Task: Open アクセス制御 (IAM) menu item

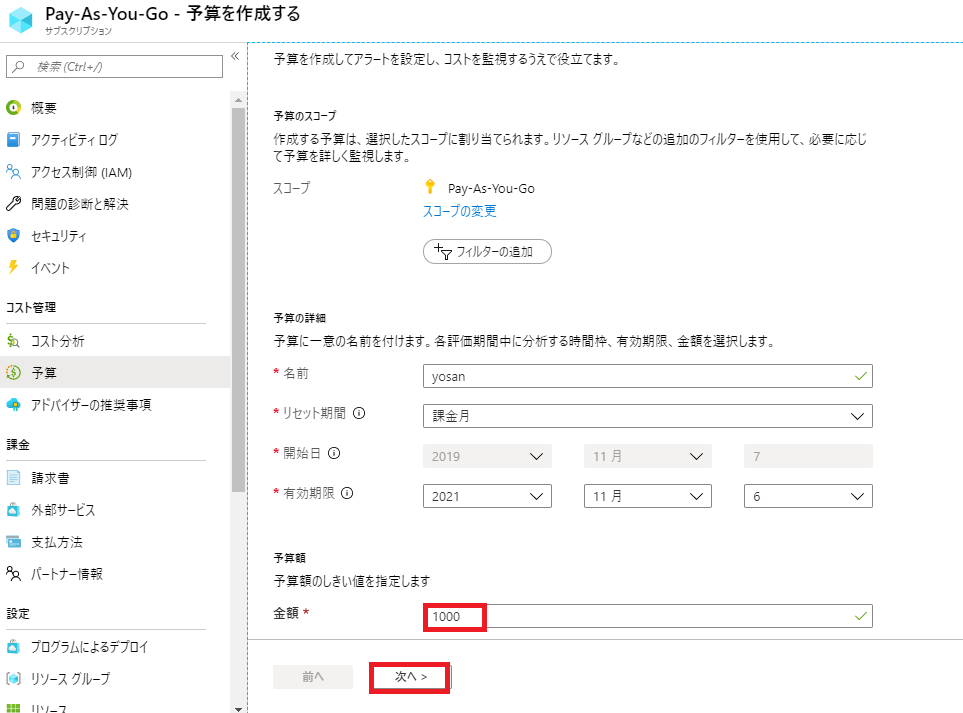Action: click(115, 172)
